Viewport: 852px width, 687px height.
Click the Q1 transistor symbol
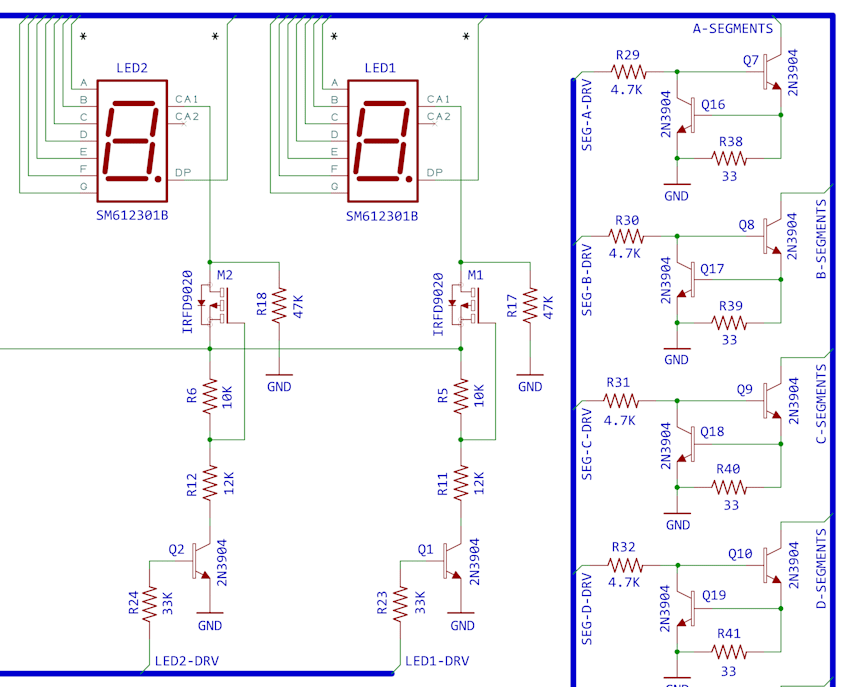click(452, 561)
